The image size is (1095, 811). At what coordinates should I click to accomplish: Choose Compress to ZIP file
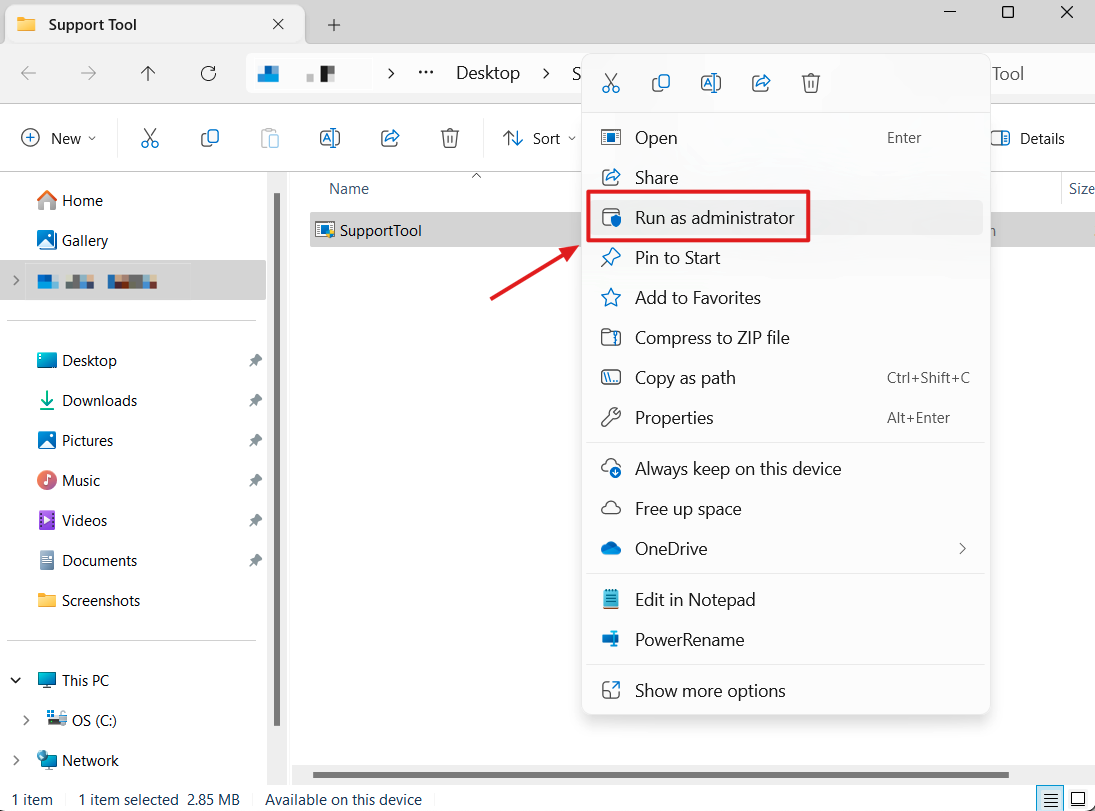pyautogui.click(x=711, y=338)
